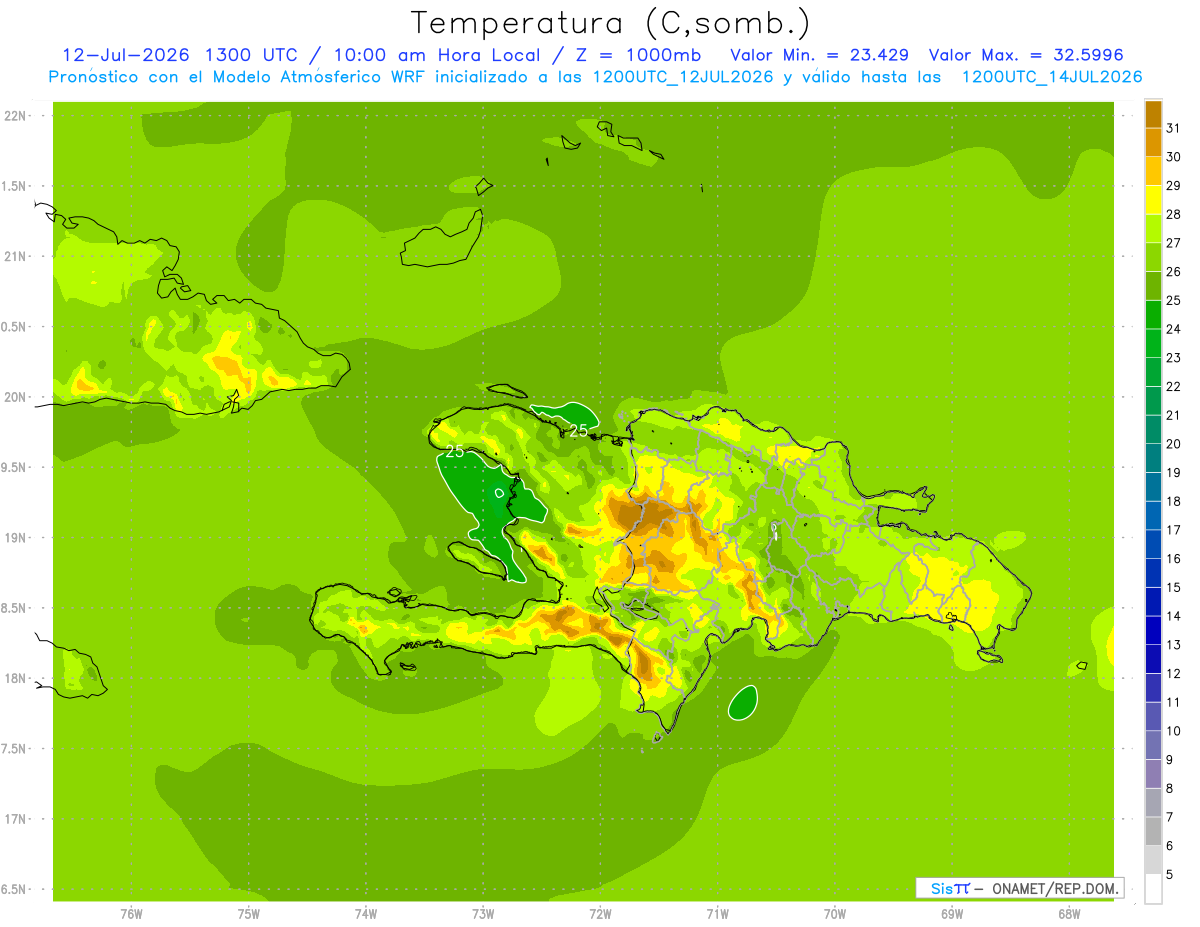Click the 25 contour label beside Tortuga island

point(578,430)
